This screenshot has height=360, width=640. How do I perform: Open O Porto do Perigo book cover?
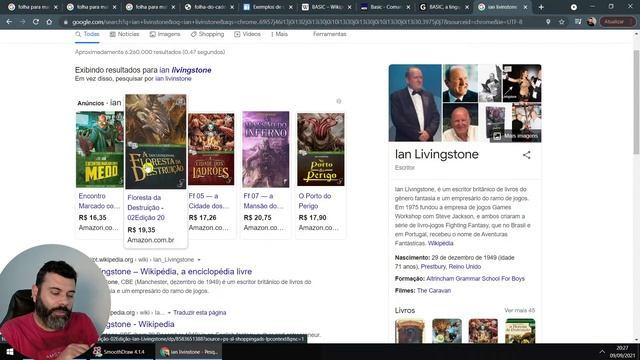tap(320, 149)
